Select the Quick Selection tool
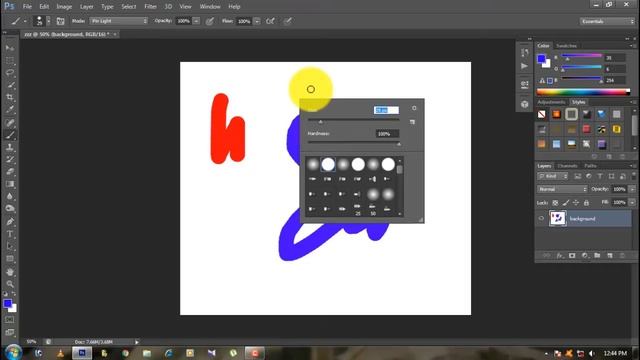This screenshot has height=360, width=640. (x=10, y=85)
